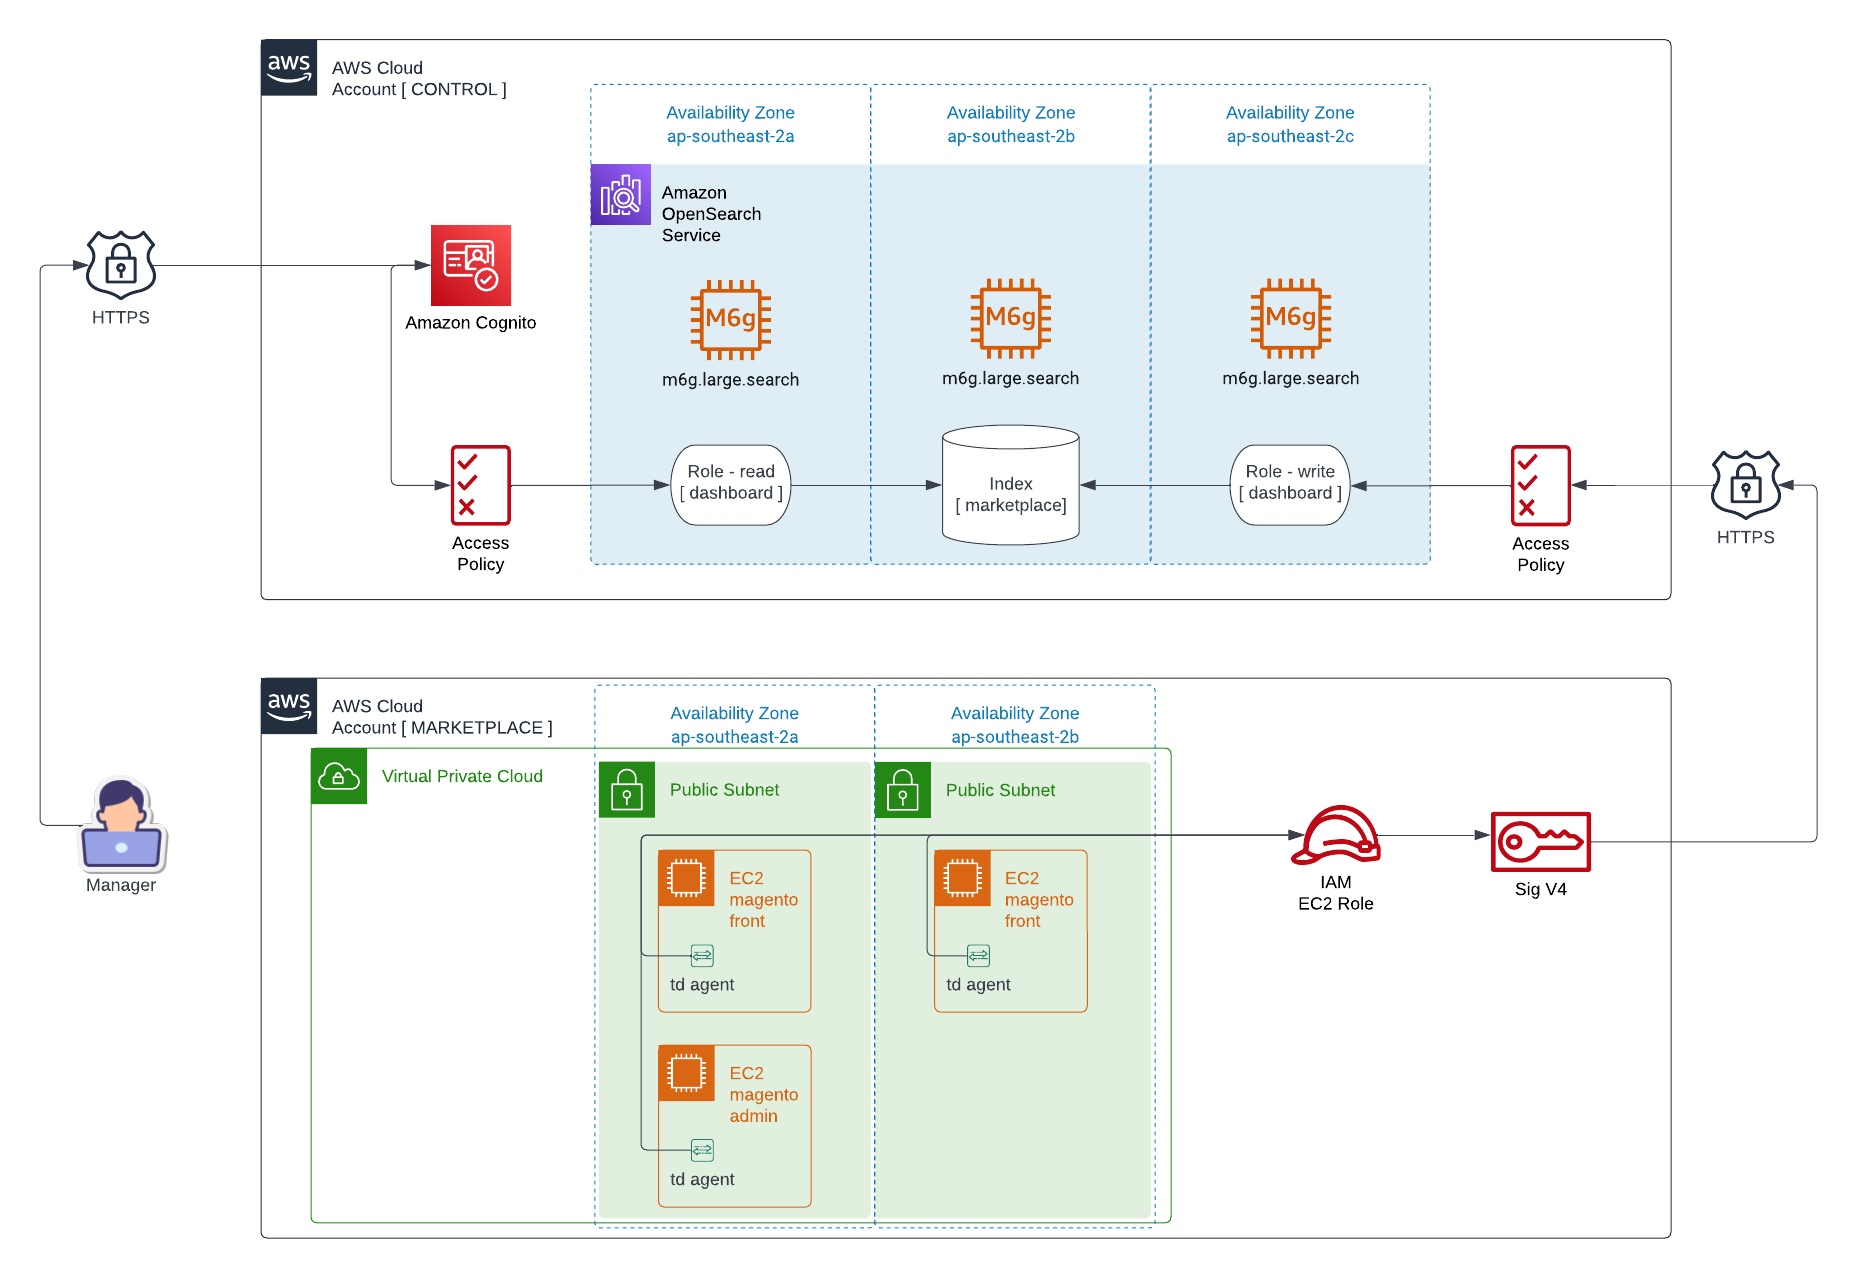Click the right red permissions checklist icon
Screen dimensions: 1858x1278
pos(1540,485)
